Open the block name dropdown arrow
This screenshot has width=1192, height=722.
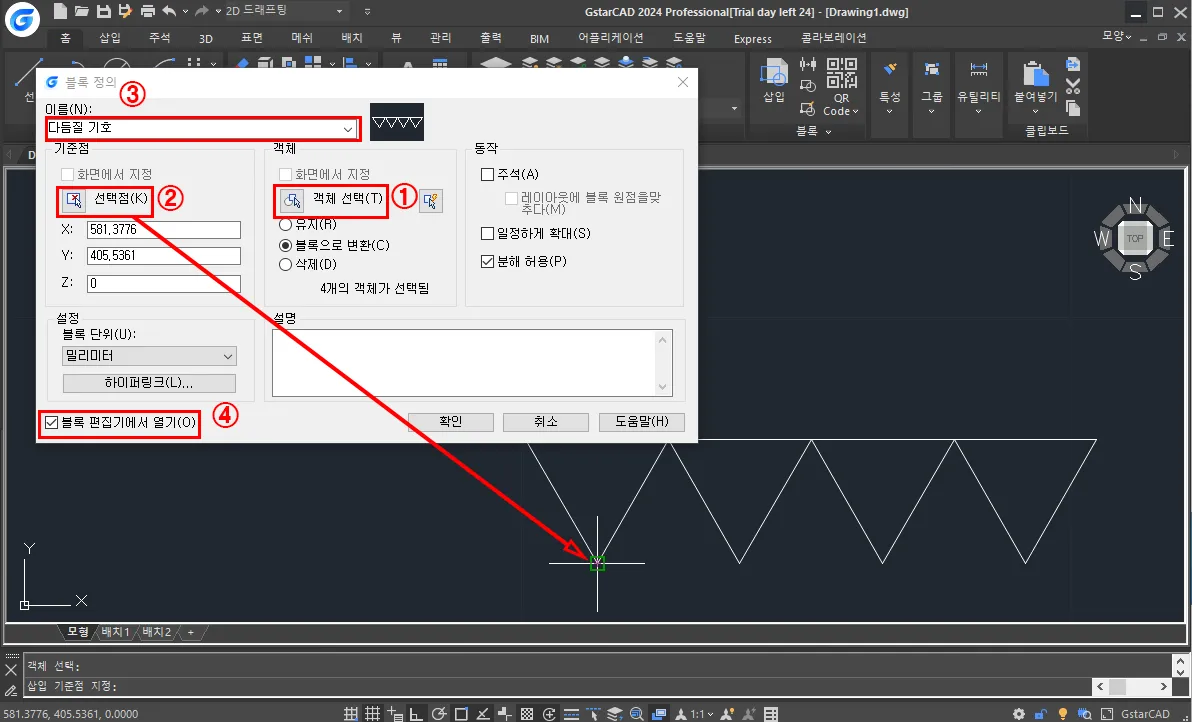tap(348, 129)
